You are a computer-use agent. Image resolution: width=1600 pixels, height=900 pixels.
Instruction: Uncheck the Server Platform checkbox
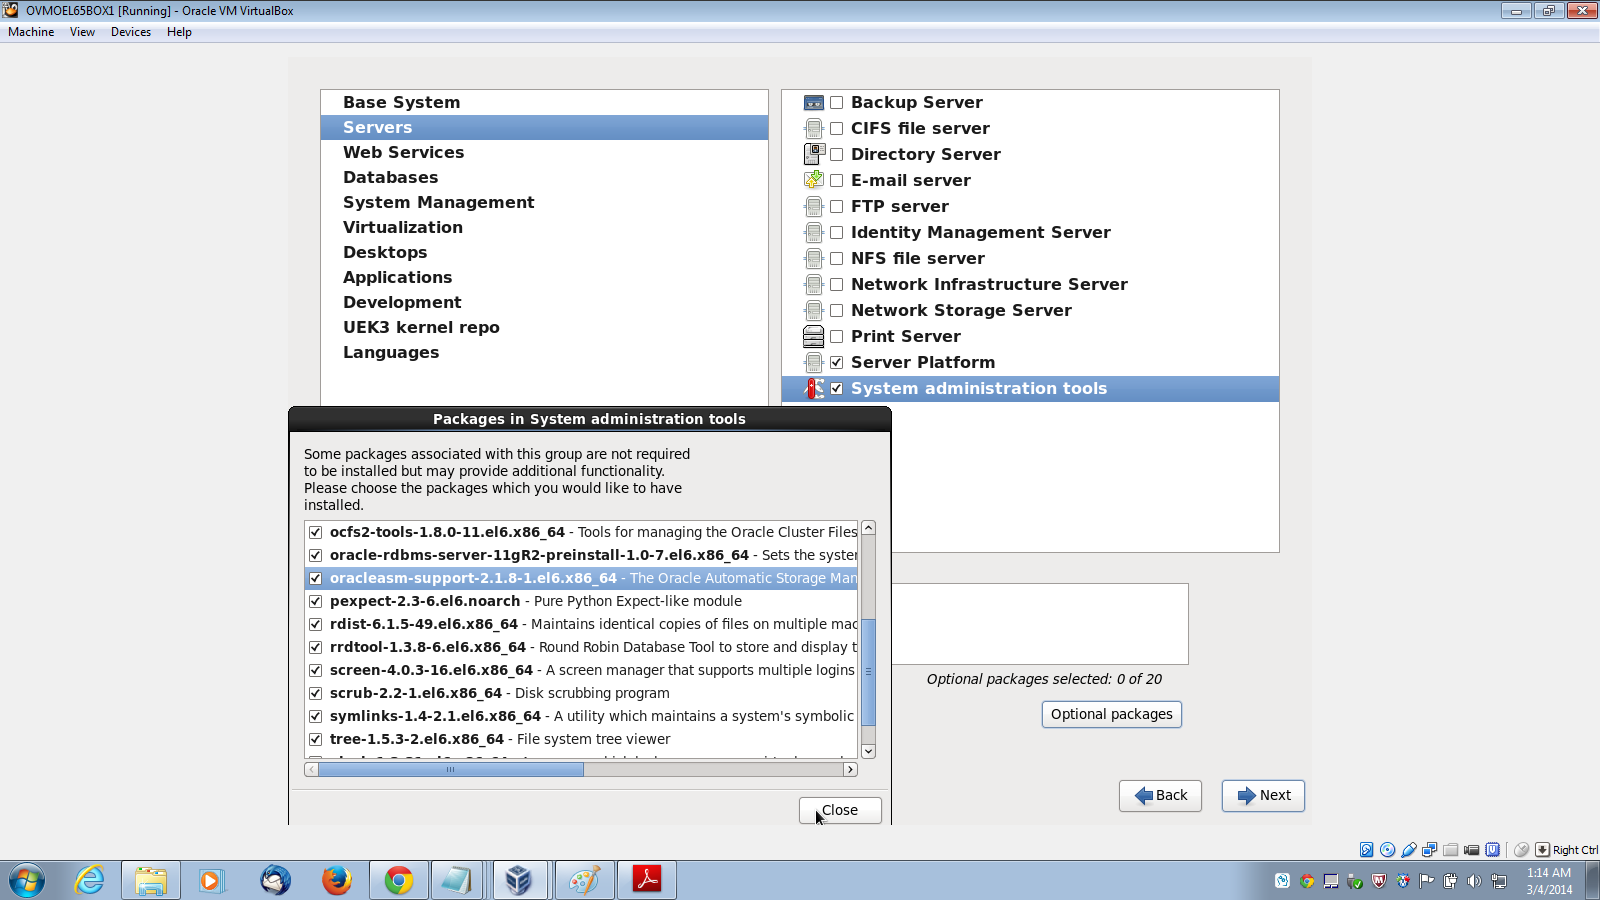837,362
